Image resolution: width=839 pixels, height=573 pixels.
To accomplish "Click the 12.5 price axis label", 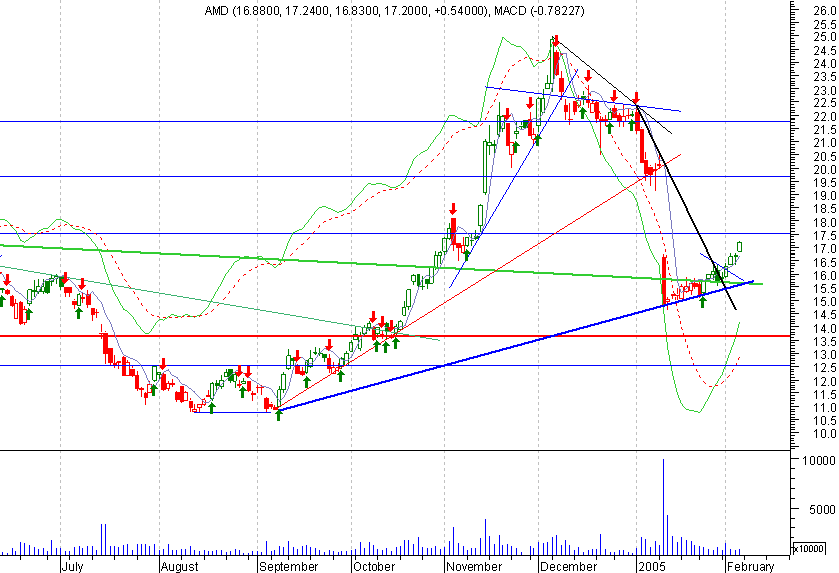I will point(825,368).
